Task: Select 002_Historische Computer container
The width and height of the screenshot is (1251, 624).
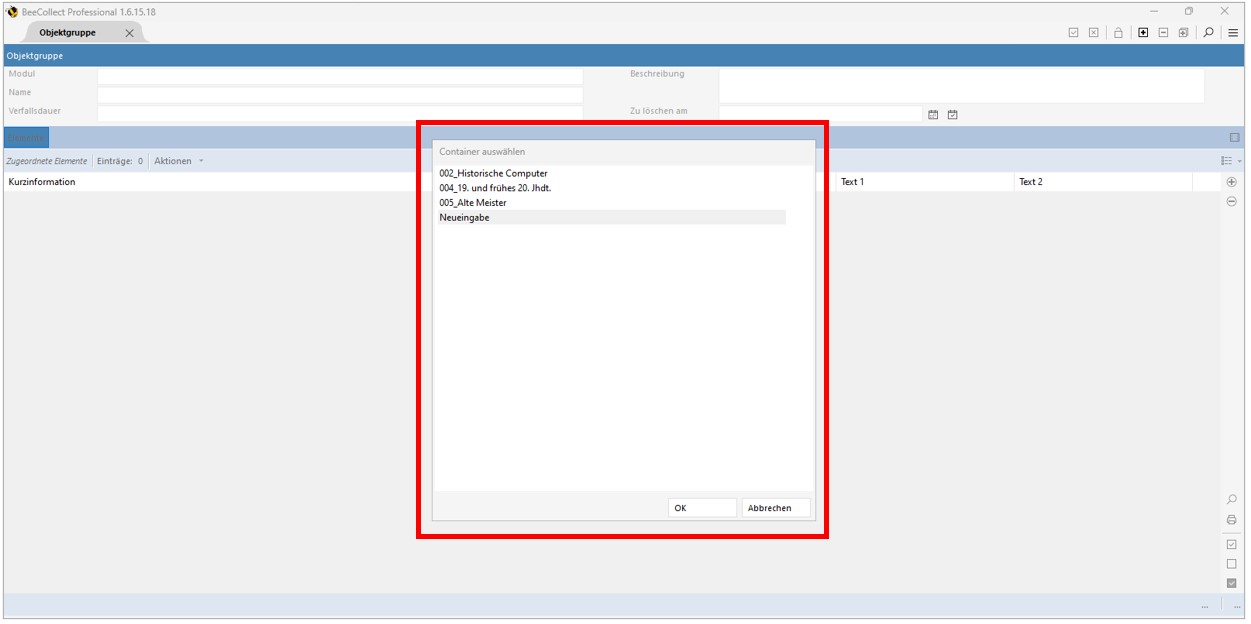Action: click(x=493, y=174)
